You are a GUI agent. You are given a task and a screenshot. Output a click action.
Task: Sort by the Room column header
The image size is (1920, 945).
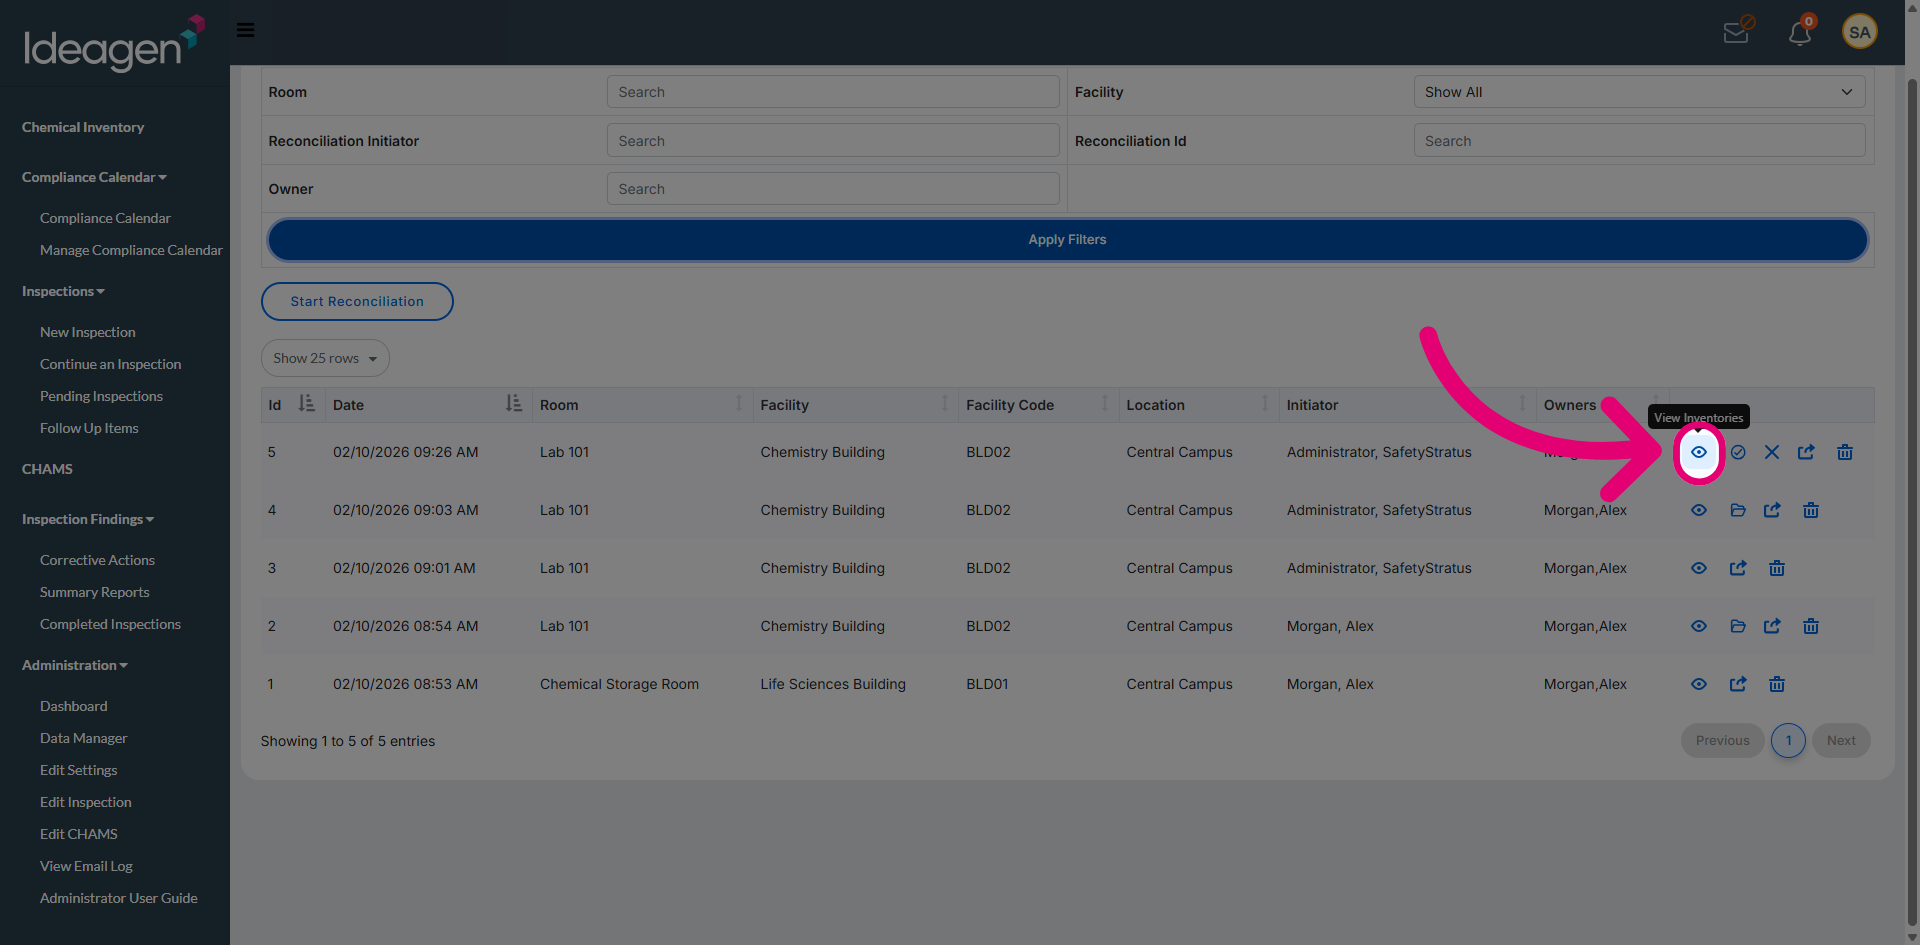tap(642, 404)
